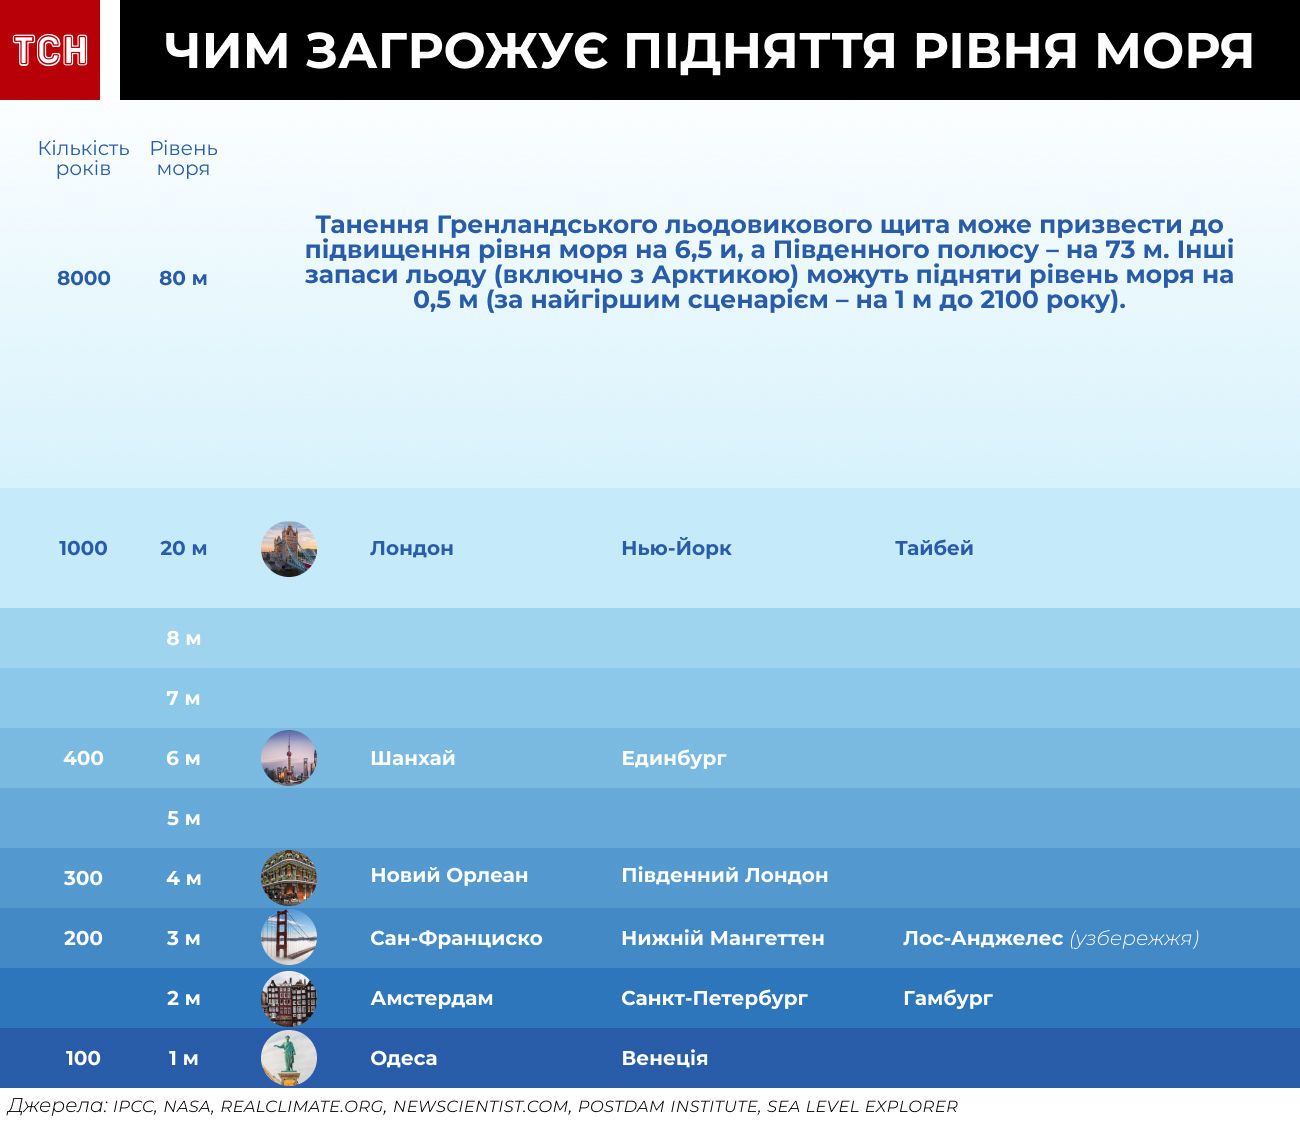Click the Golden Gate Bridge circular image
1300x1125 pixels.
coord(289,938)
